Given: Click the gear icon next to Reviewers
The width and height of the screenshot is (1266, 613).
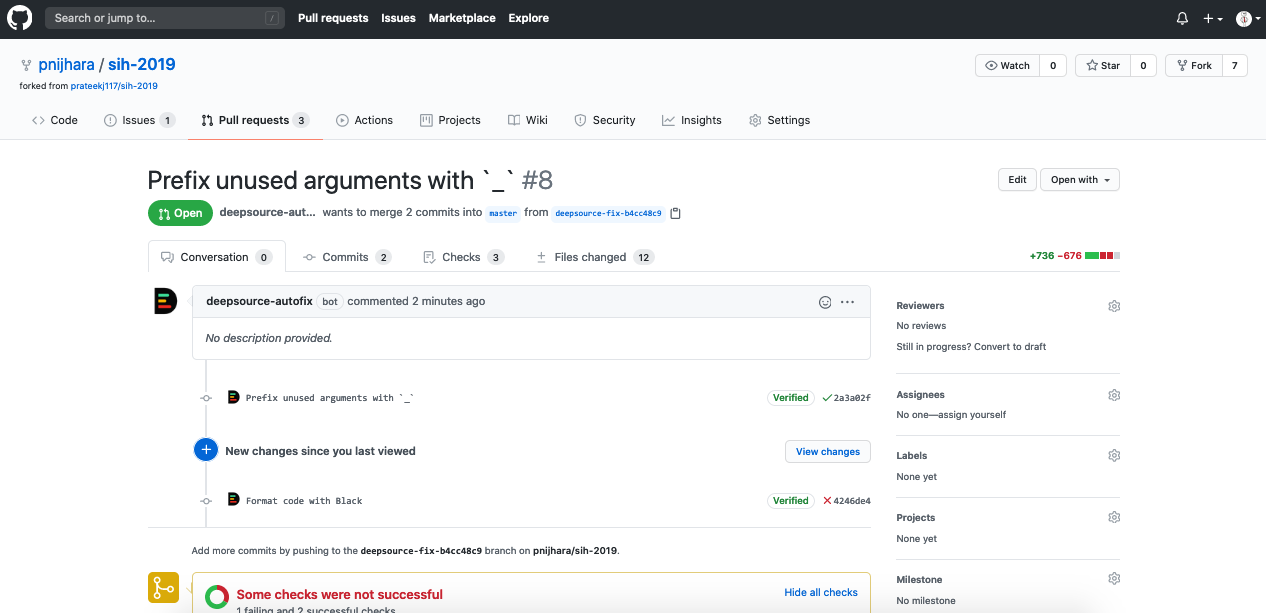Looking at the screenshot, I should tap(1114, 305).
